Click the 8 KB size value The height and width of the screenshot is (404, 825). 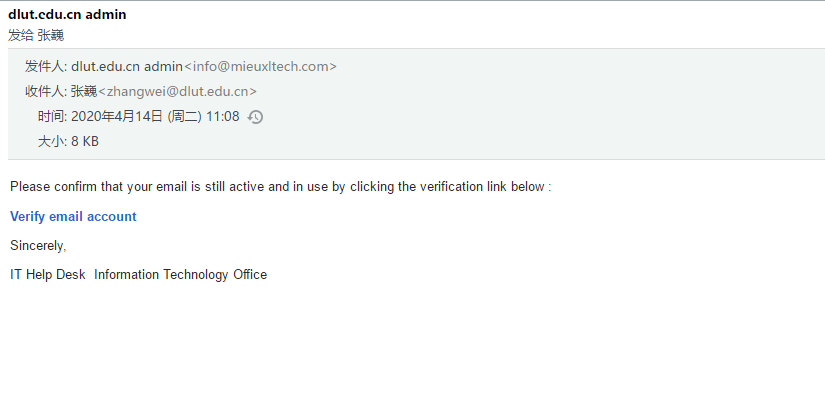point(85,141)
